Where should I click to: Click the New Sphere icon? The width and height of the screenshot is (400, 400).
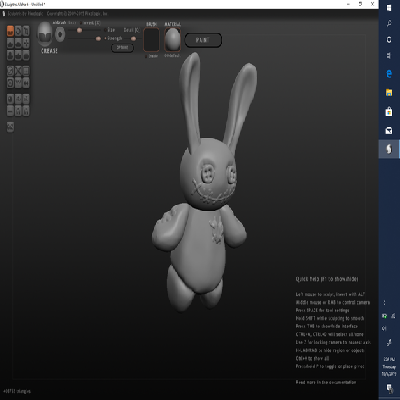[x=10, y=99]
